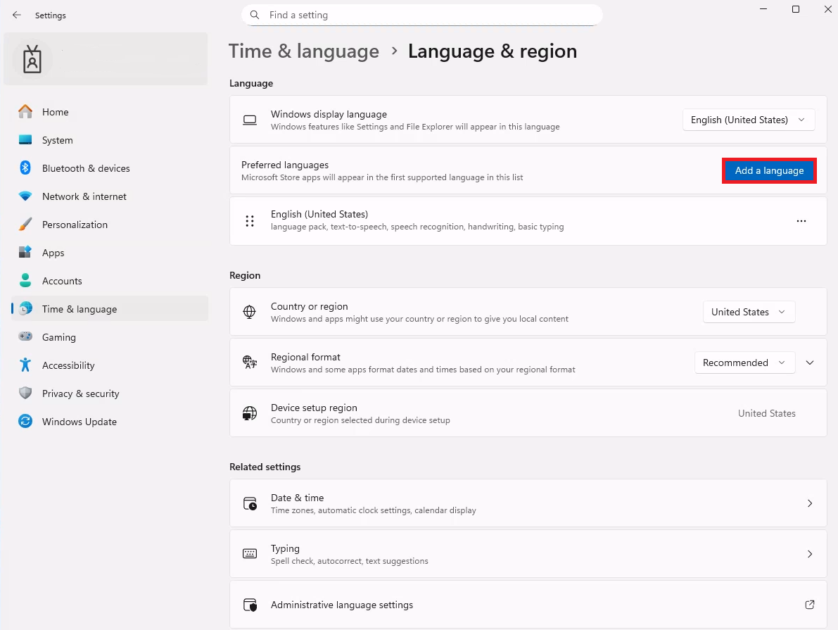Go to System settings
838x630 pixels.
coord(110,140)
